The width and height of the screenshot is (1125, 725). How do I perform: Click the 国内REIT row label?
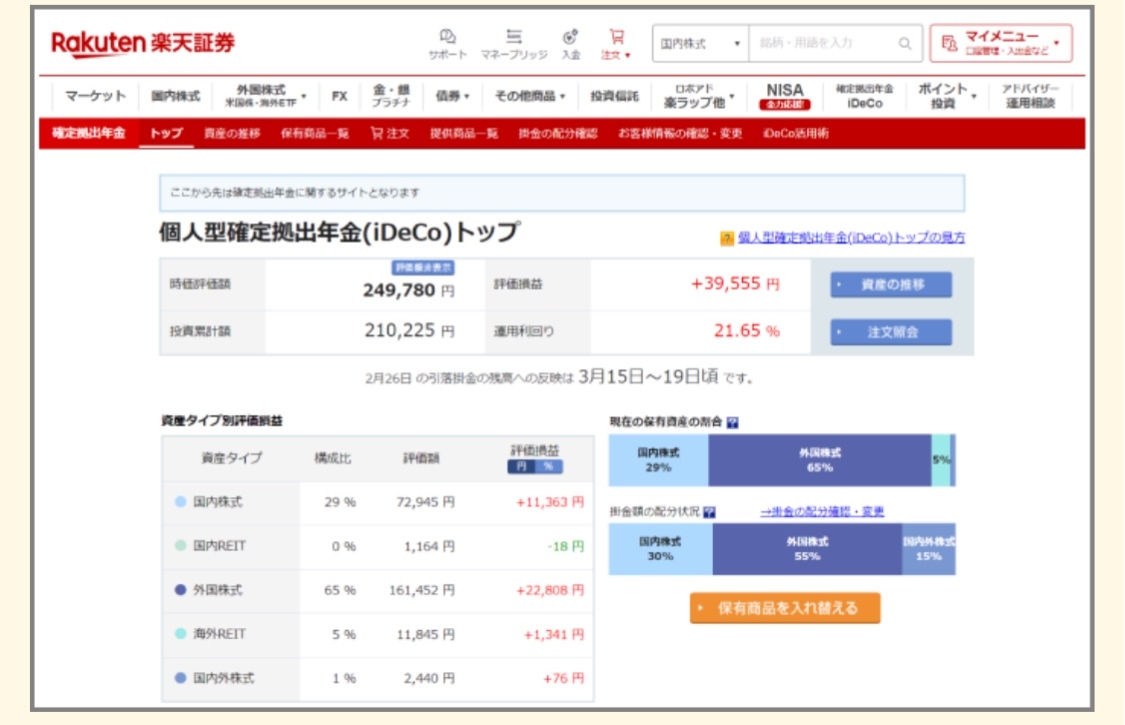(220, 546)
